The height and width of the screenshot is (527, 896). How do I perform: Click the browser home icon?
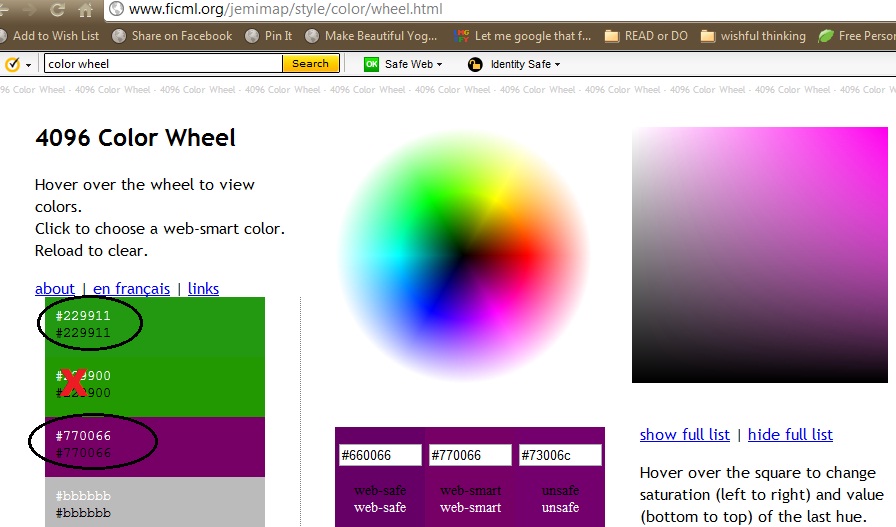[x=86, y=10]
